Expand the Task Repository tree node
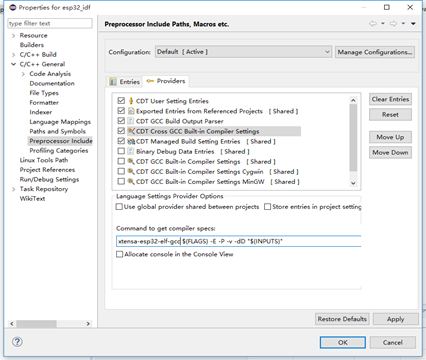The image size is (426, 360). pyautogui.click(x=13, y=189)
